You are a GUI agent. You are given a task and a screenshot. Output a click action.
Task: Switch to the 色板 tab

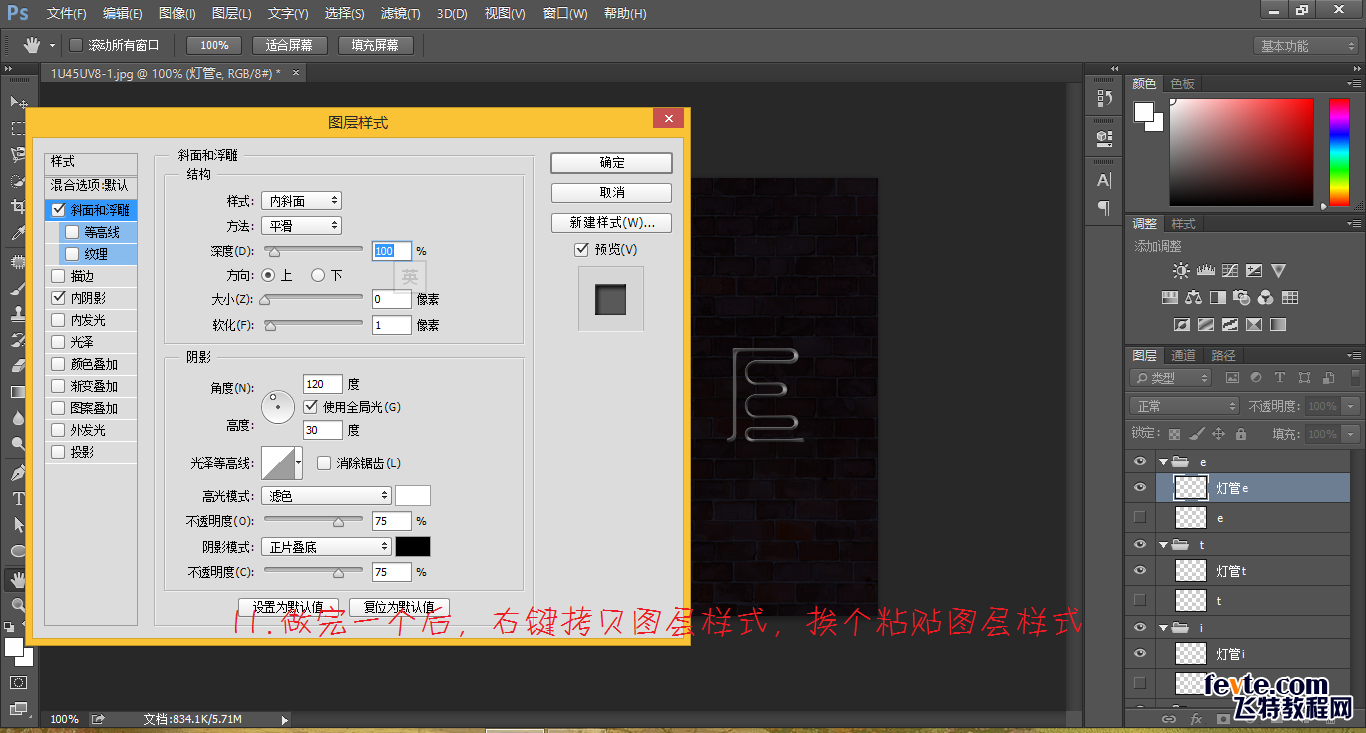click(x=1183, y=84)
